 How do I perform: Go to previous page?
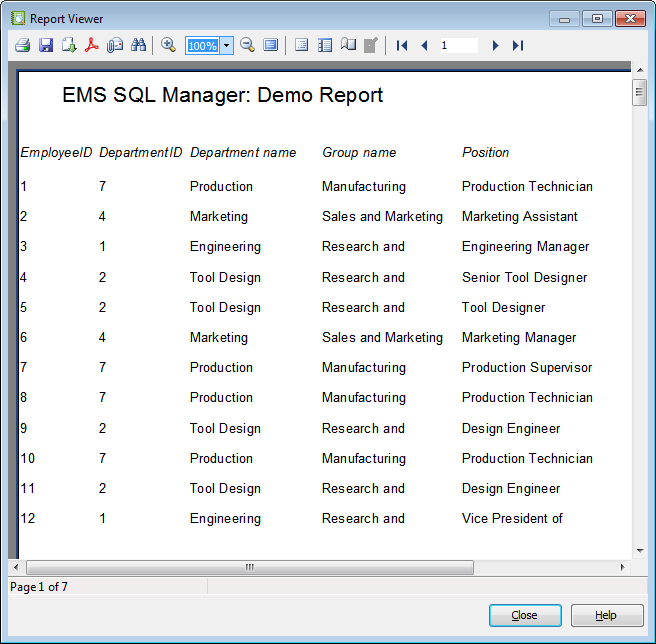coord(424,45)
